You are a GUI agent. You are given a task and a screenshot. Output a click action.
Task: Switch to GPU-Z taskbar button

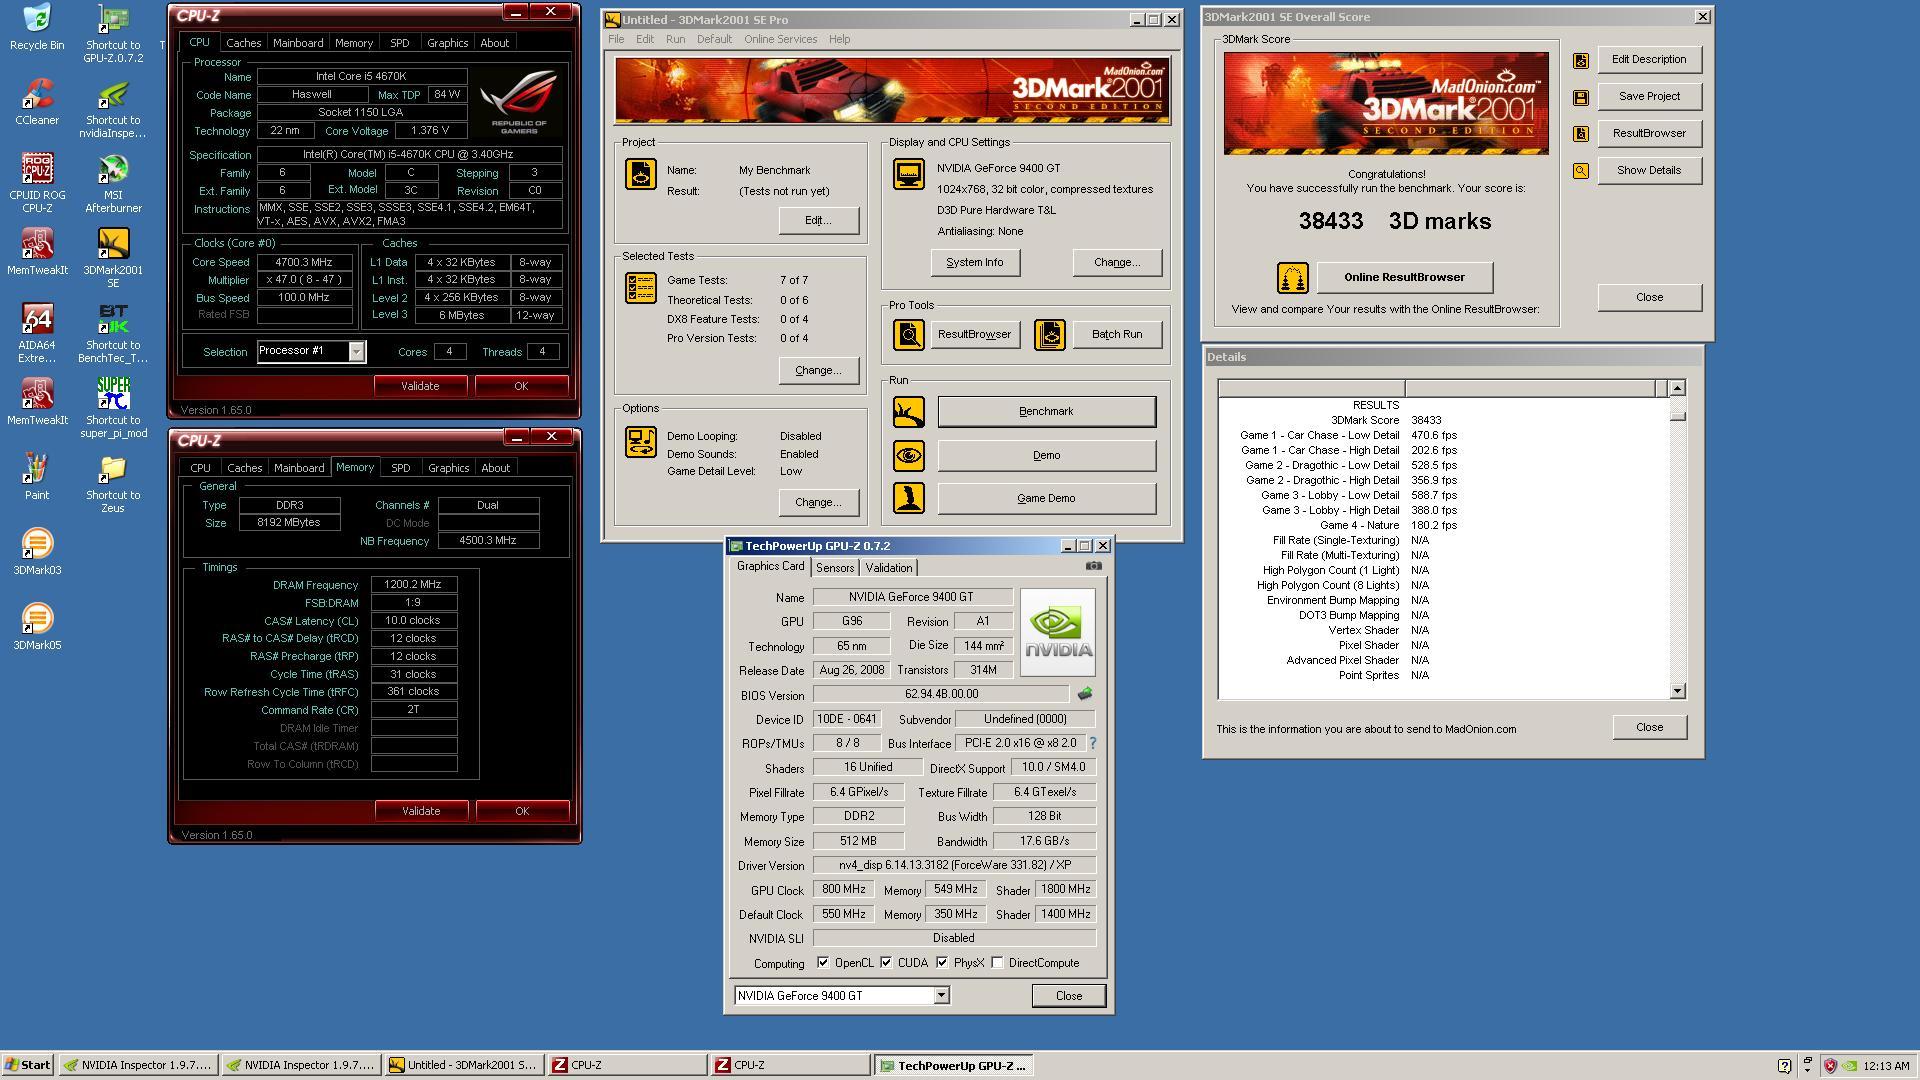953,1066
